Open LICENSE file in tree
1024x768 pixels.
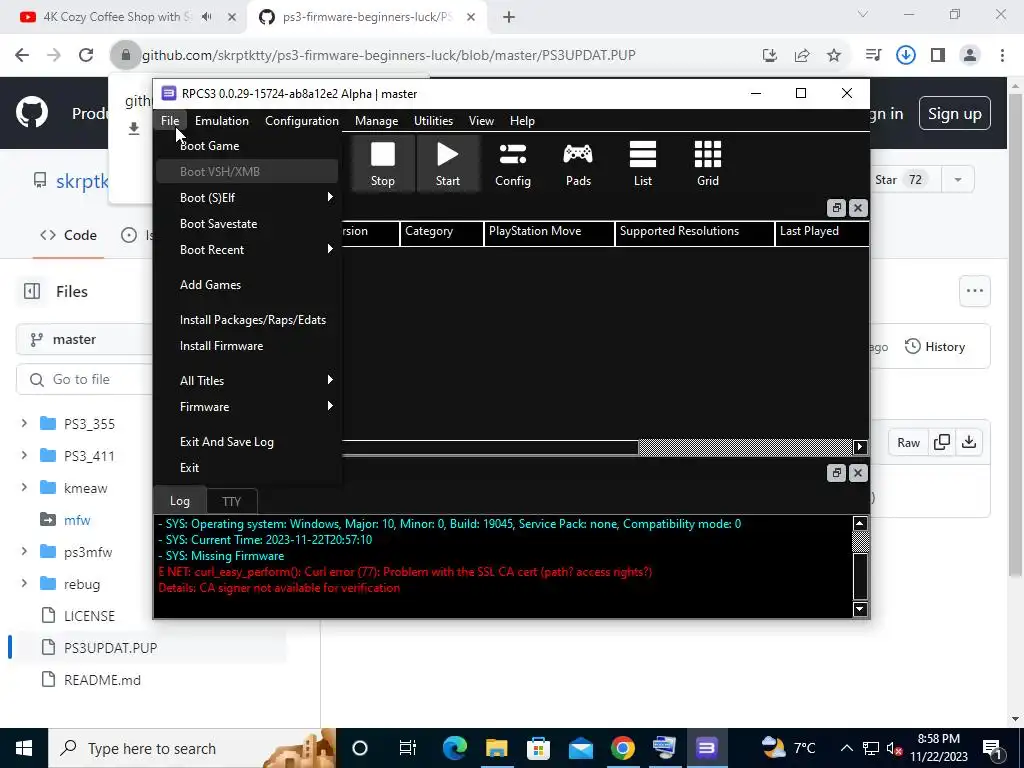(89, 616)
